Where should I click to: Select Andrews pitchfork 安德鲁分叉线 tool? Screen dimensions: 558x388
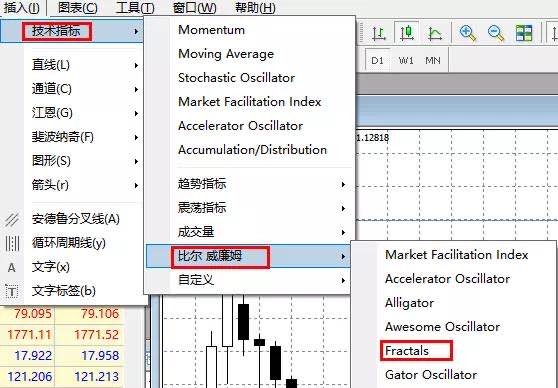tap(76, 219)
